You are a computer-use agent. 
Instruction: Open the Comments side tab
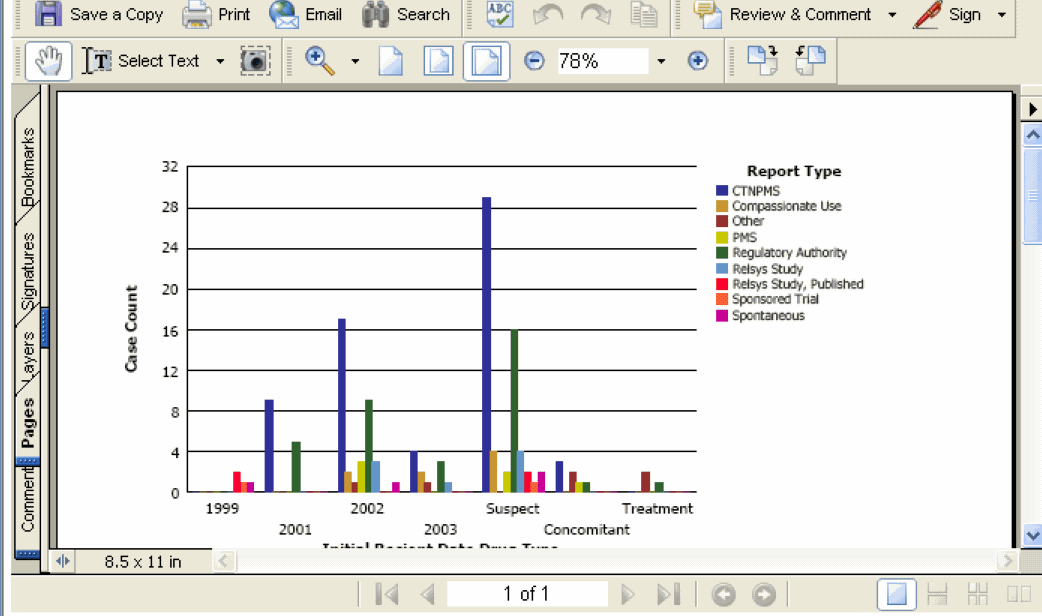(27, 500)
